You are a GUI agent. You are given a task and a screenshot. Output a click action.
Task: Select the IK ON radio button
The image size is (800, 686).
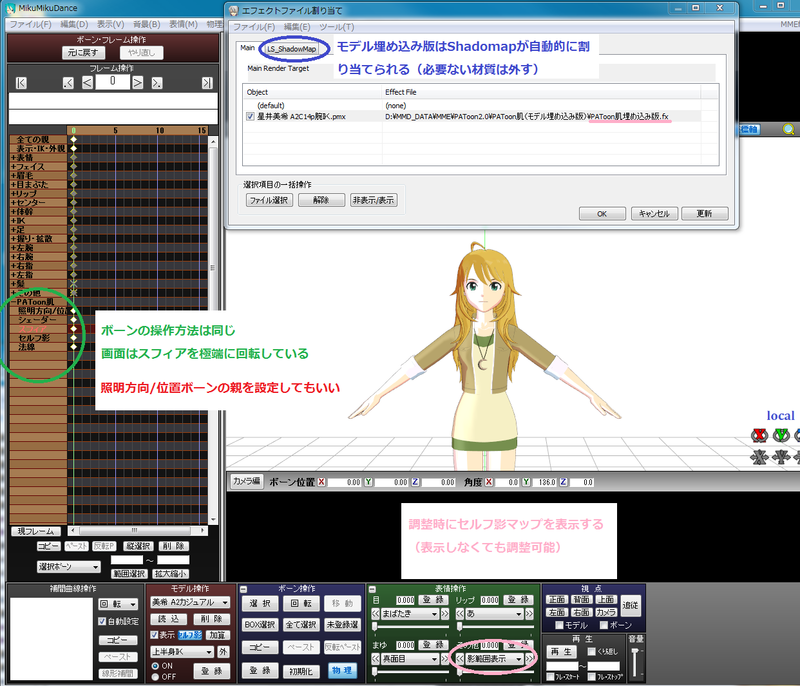pos(155,666)
